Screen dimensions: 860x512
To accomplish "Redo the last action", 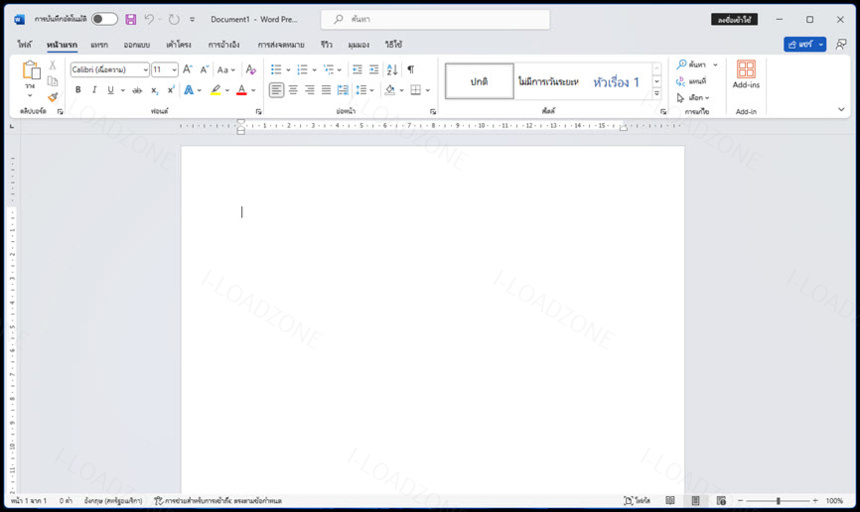I will 174,19.
